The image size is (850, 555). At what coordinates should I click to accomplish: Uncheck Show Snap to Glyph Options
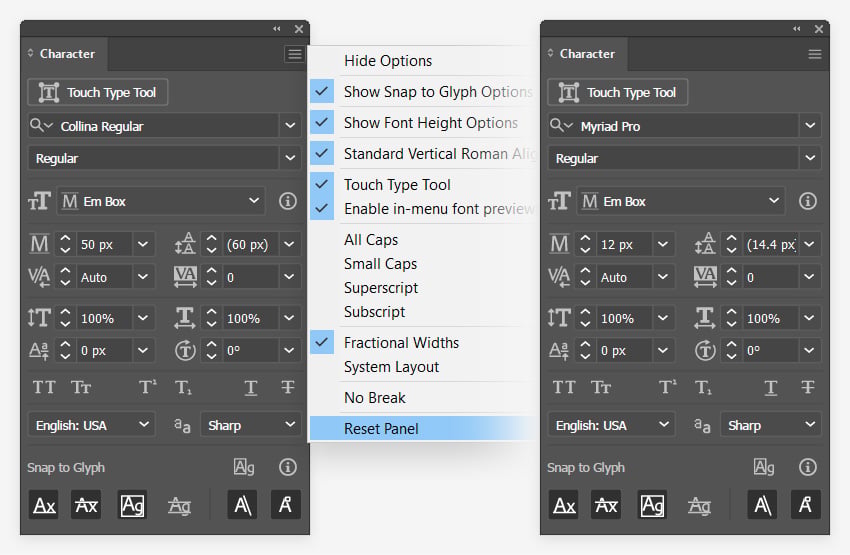point(423,92)
